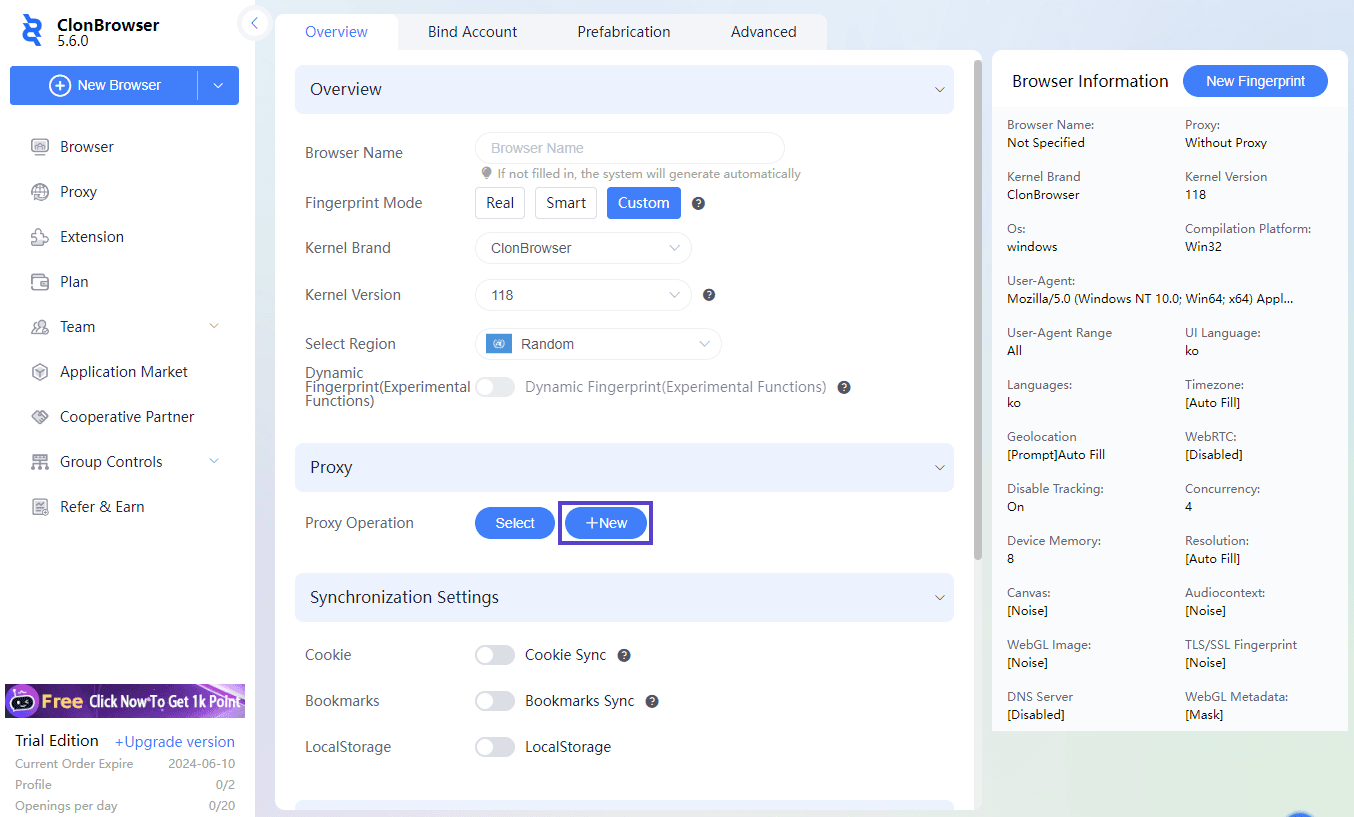Screen dimensions: 1354x817
Task: Click the Refer & Earn icon
Action: [40, 507]
